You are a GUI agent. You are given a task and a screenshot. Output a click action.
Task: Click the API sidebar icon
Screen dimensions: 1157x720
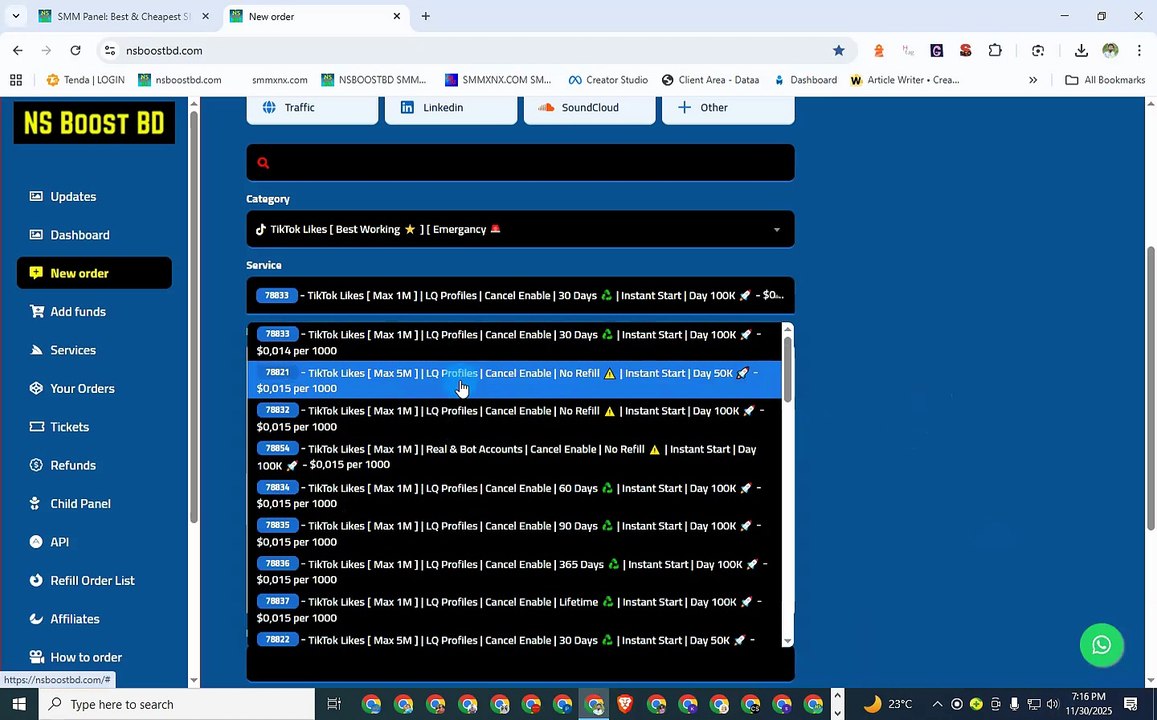tap(36, 541)
